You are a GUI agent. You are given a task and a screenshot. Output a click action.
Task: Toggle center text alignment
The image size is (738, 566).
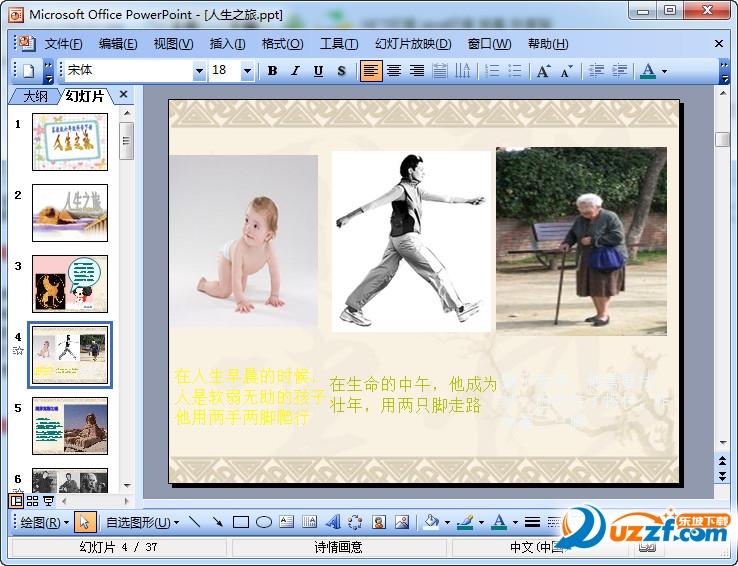click(394, 71)
